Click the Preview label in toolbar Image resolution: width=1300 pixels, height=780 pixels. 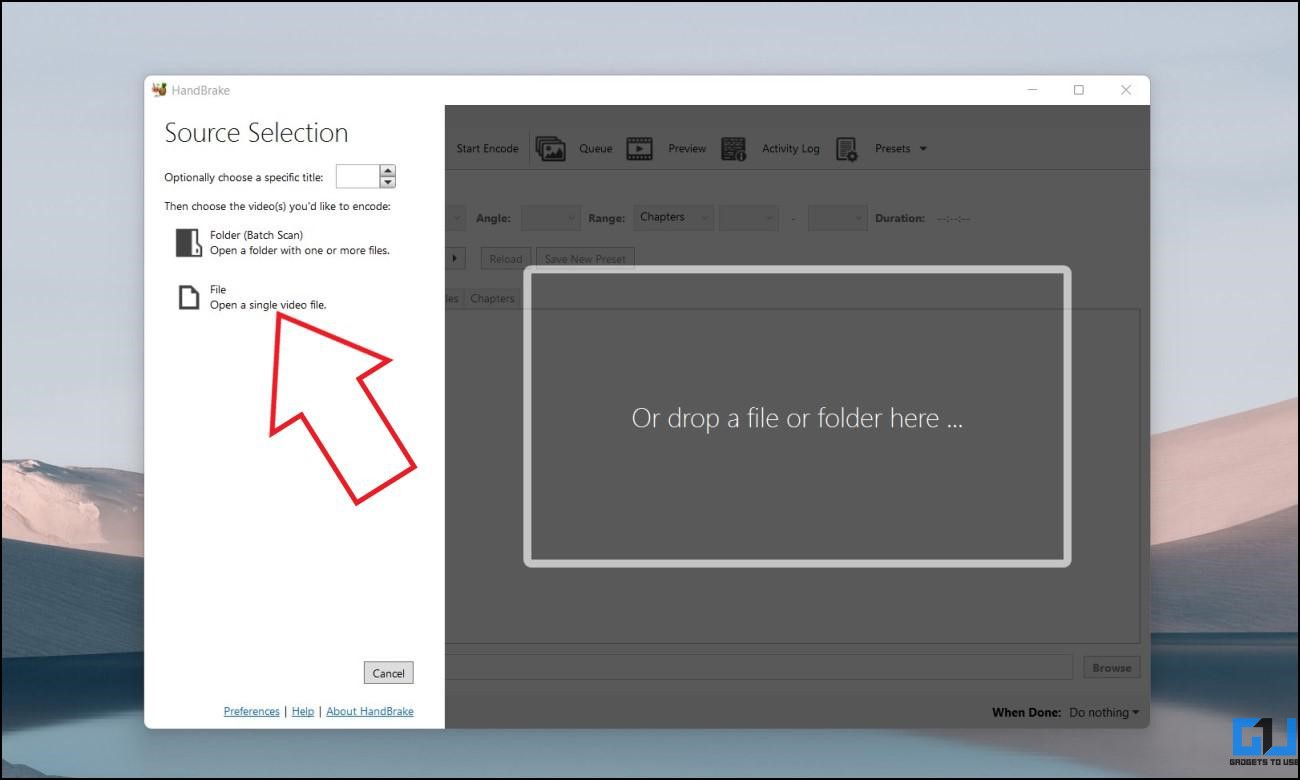coord(687,149)
